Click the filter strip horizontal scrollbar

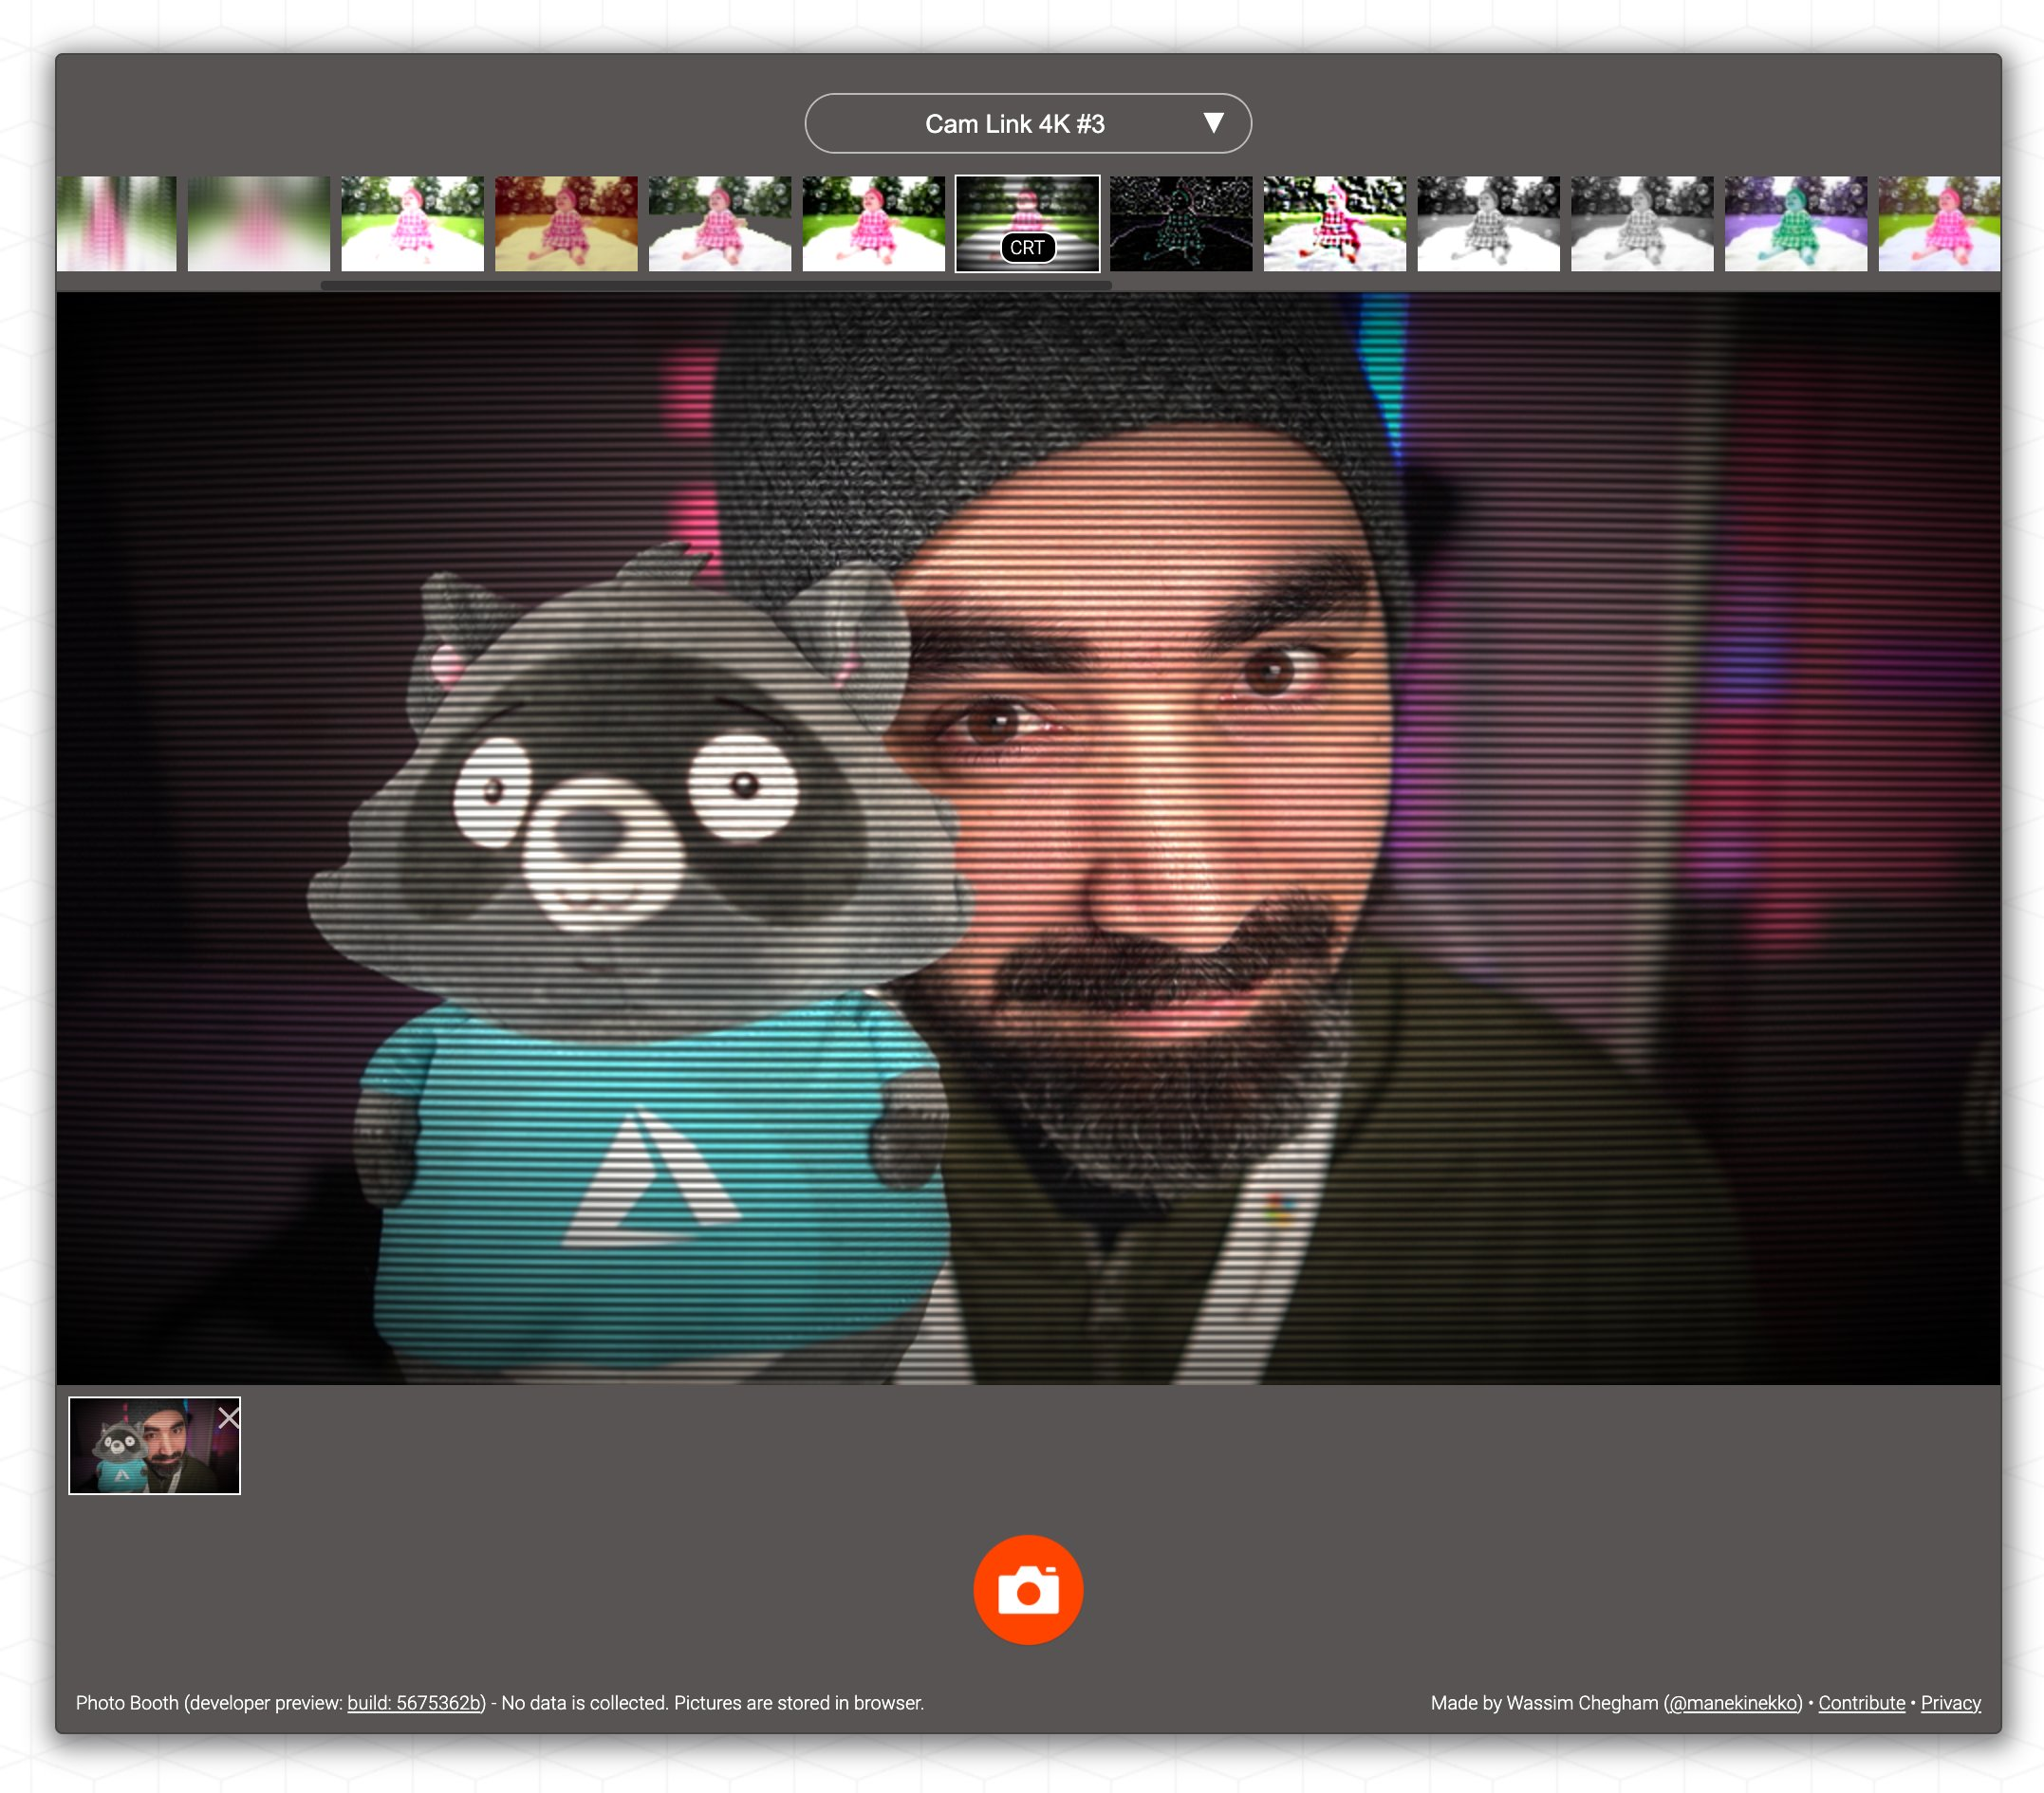tap(715, 286)
